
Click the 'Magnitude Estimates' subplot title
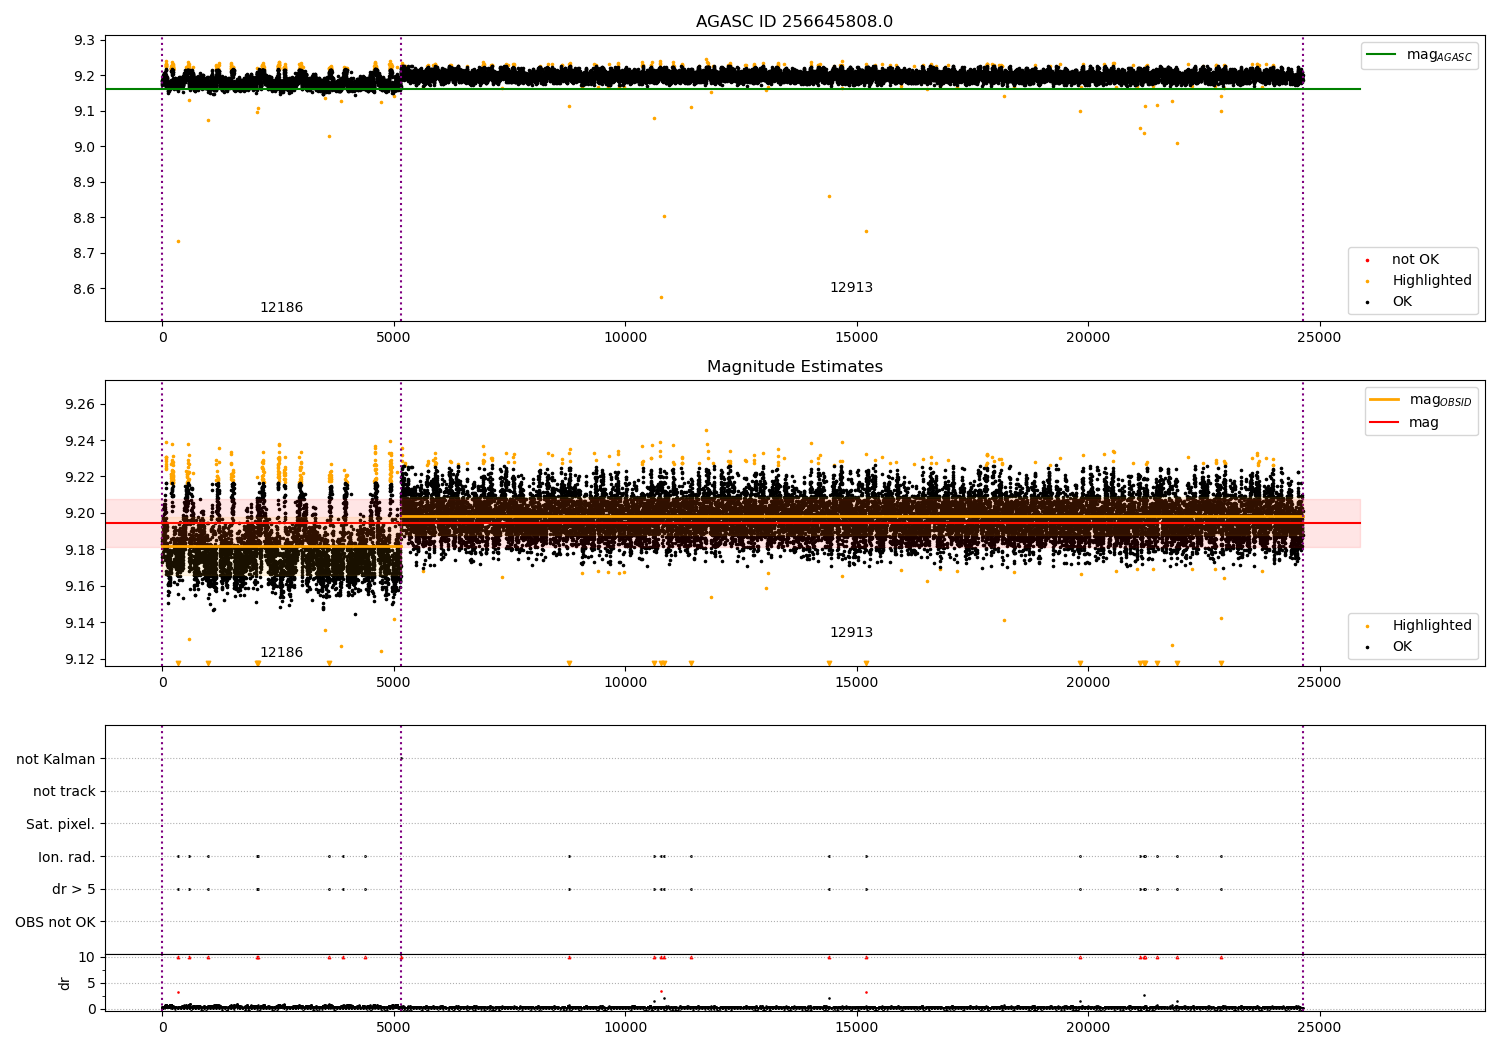point(794,367)
